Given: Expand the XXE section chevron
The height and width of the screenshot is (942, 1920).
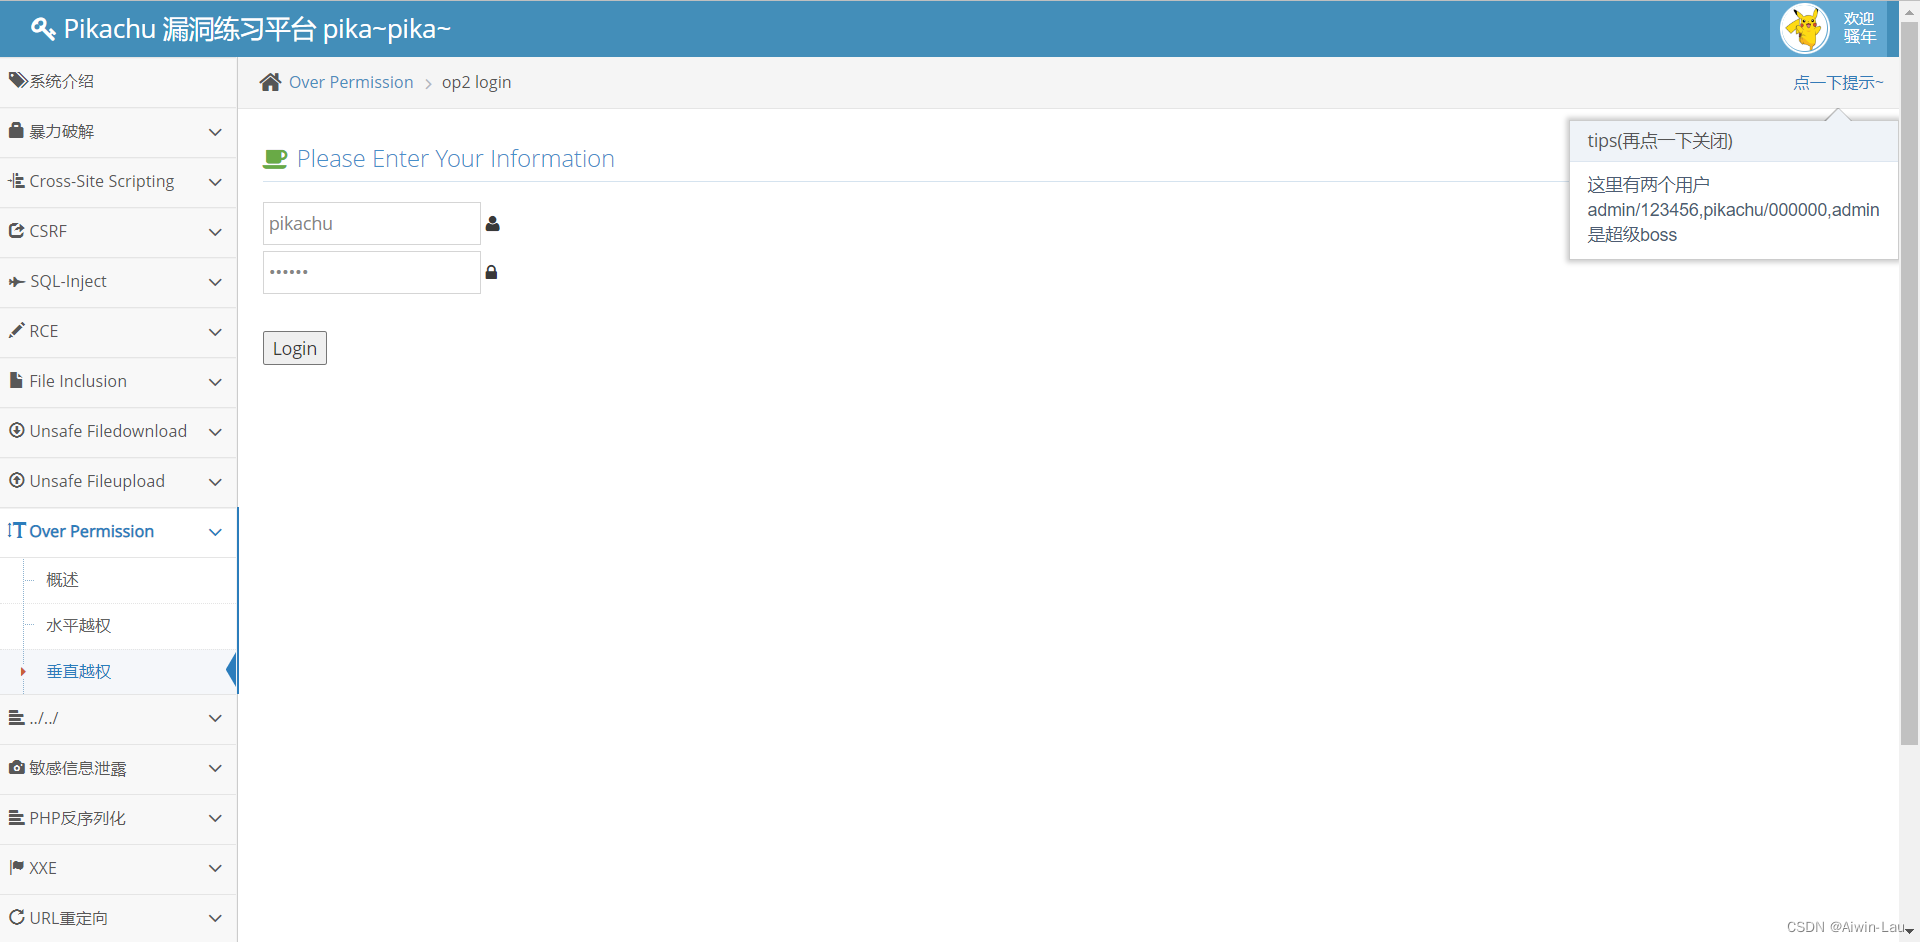Looking at the screenshot, I should (215, 868).
